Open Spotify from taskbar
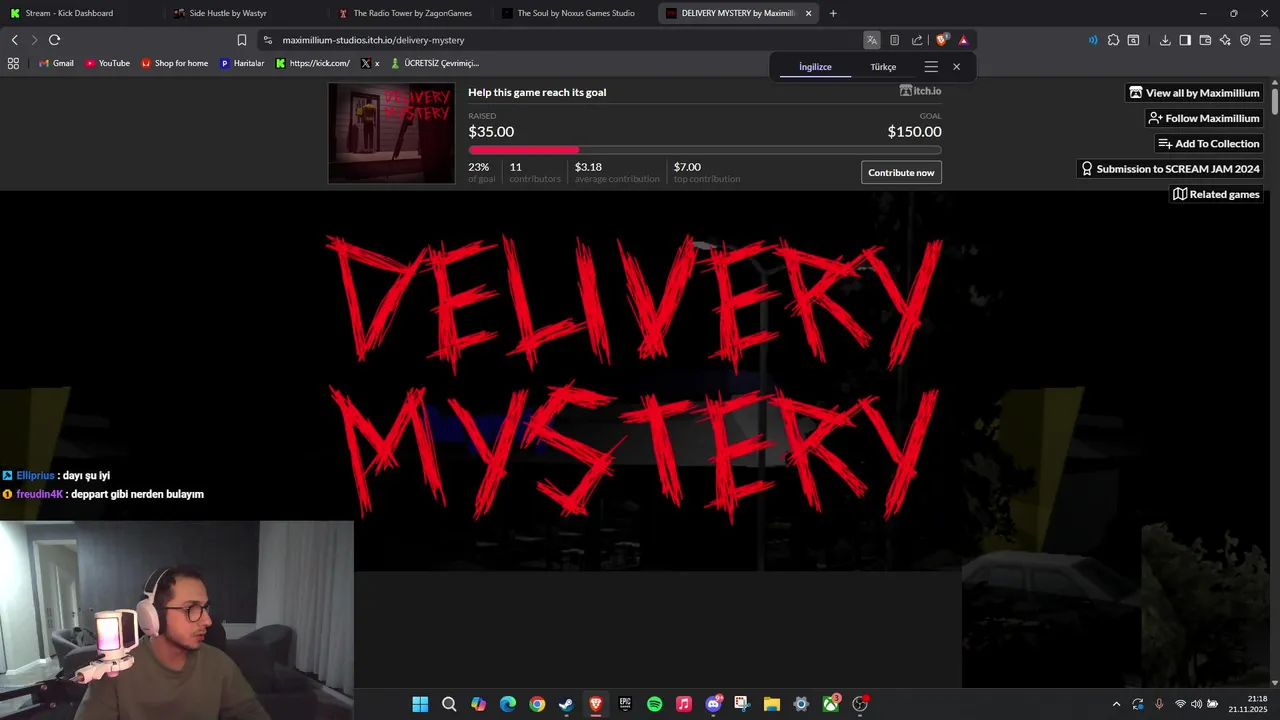 (x=654, y=704)
